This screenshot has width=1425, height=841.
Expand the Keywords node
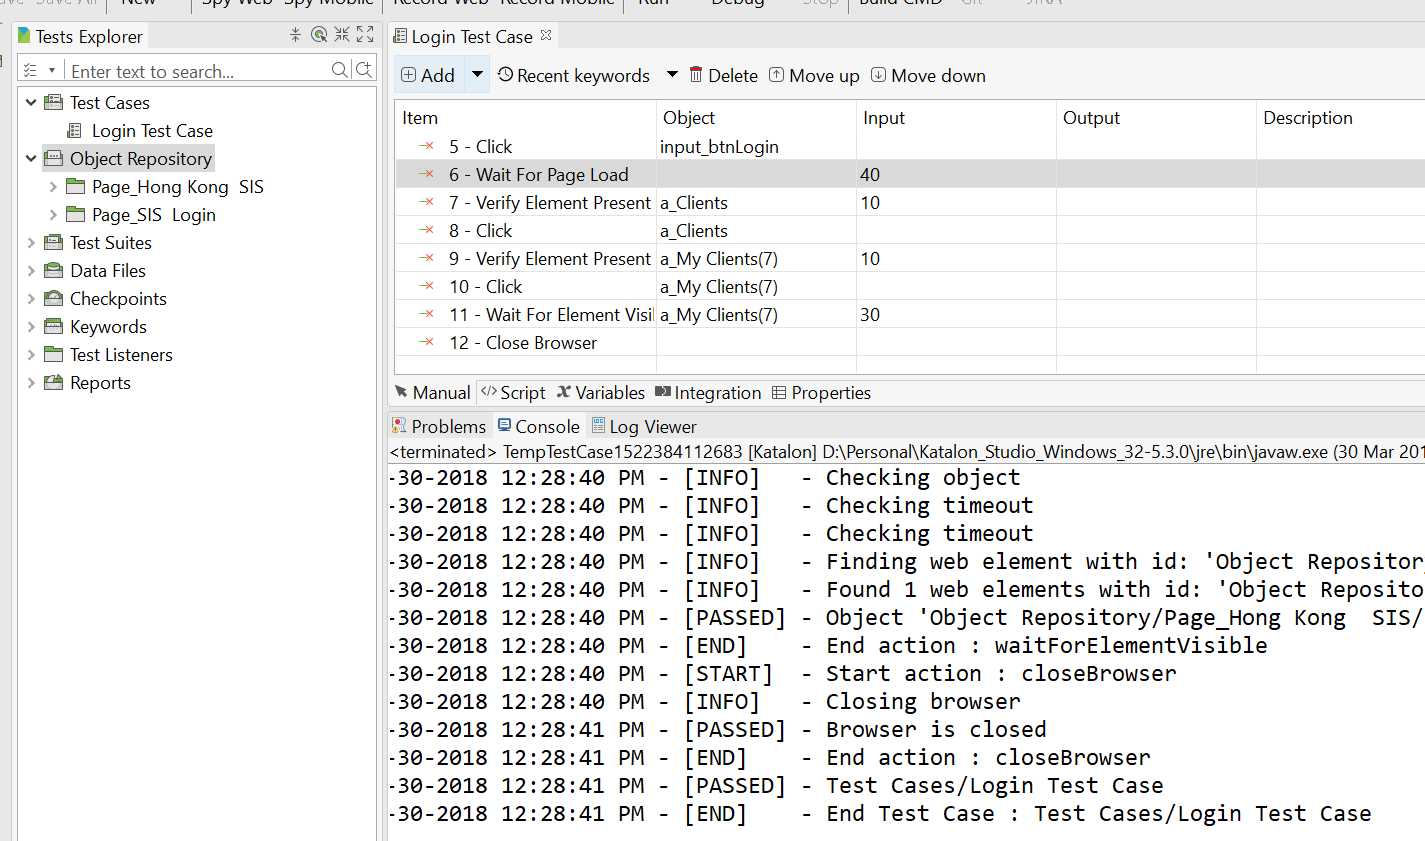coord(31,326)
